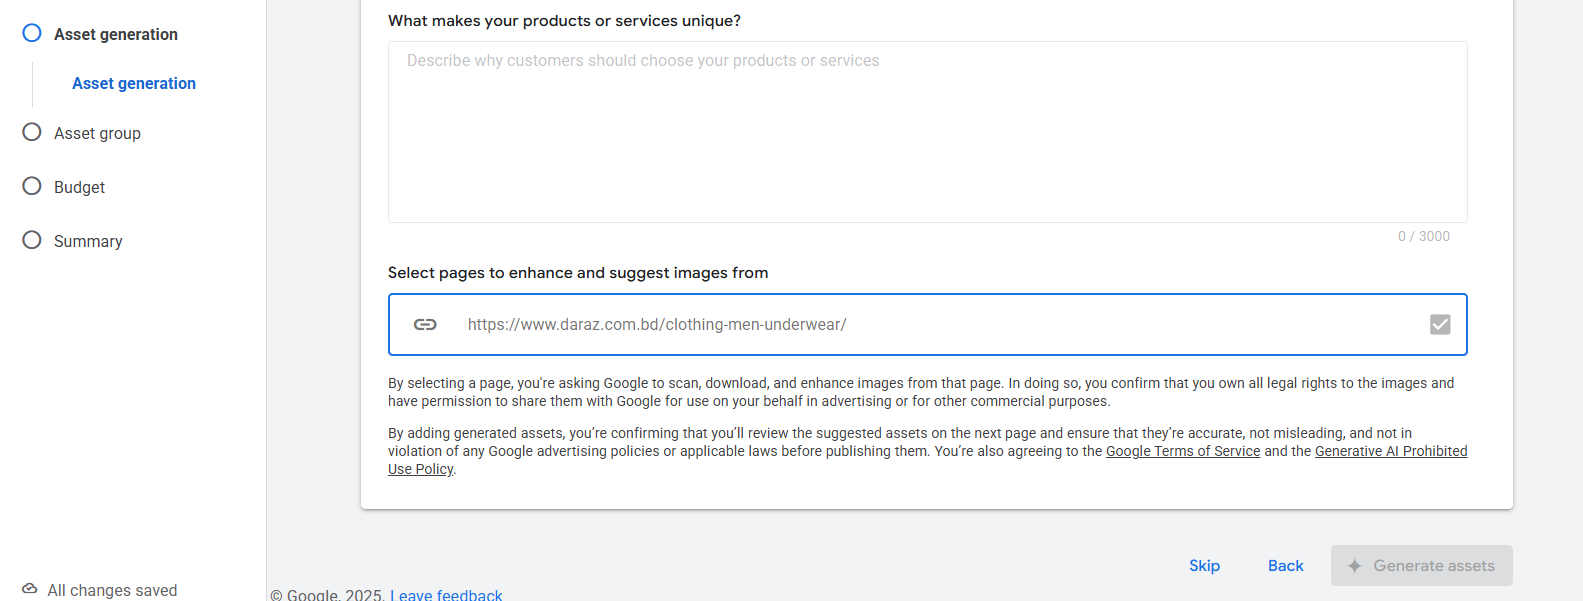Jump to the Summary step label
Image resolution: width=1583 pixels, height=601 pixels.
(88, 241)
